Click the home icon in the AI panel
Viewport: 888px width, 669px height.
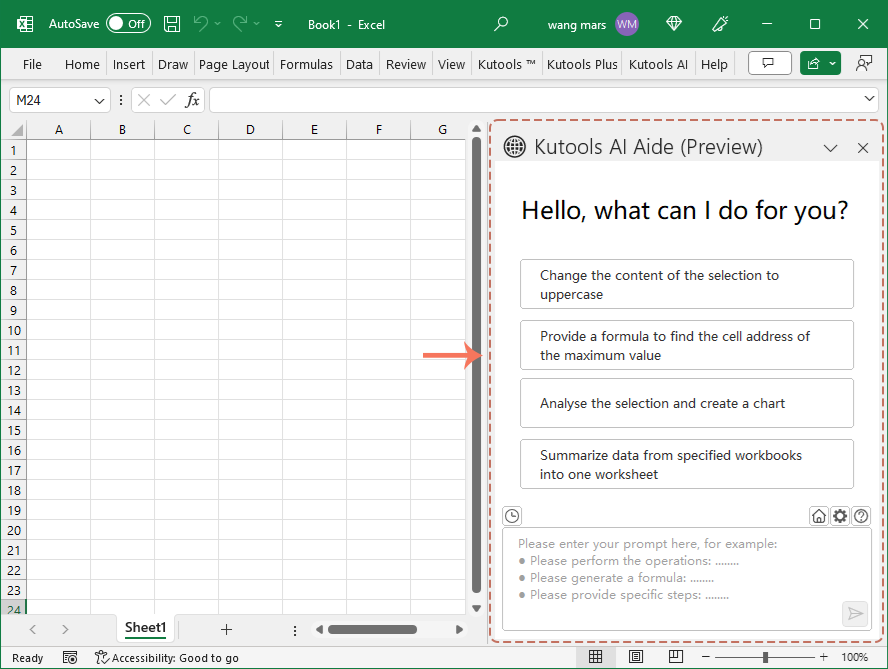pos(819,516)
